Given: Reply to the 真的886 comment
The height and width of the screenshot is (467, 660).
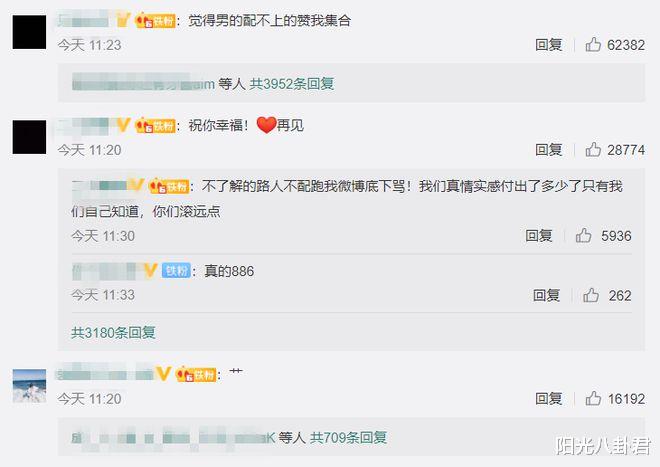Looking at the screenshot, I should point(546,296).
